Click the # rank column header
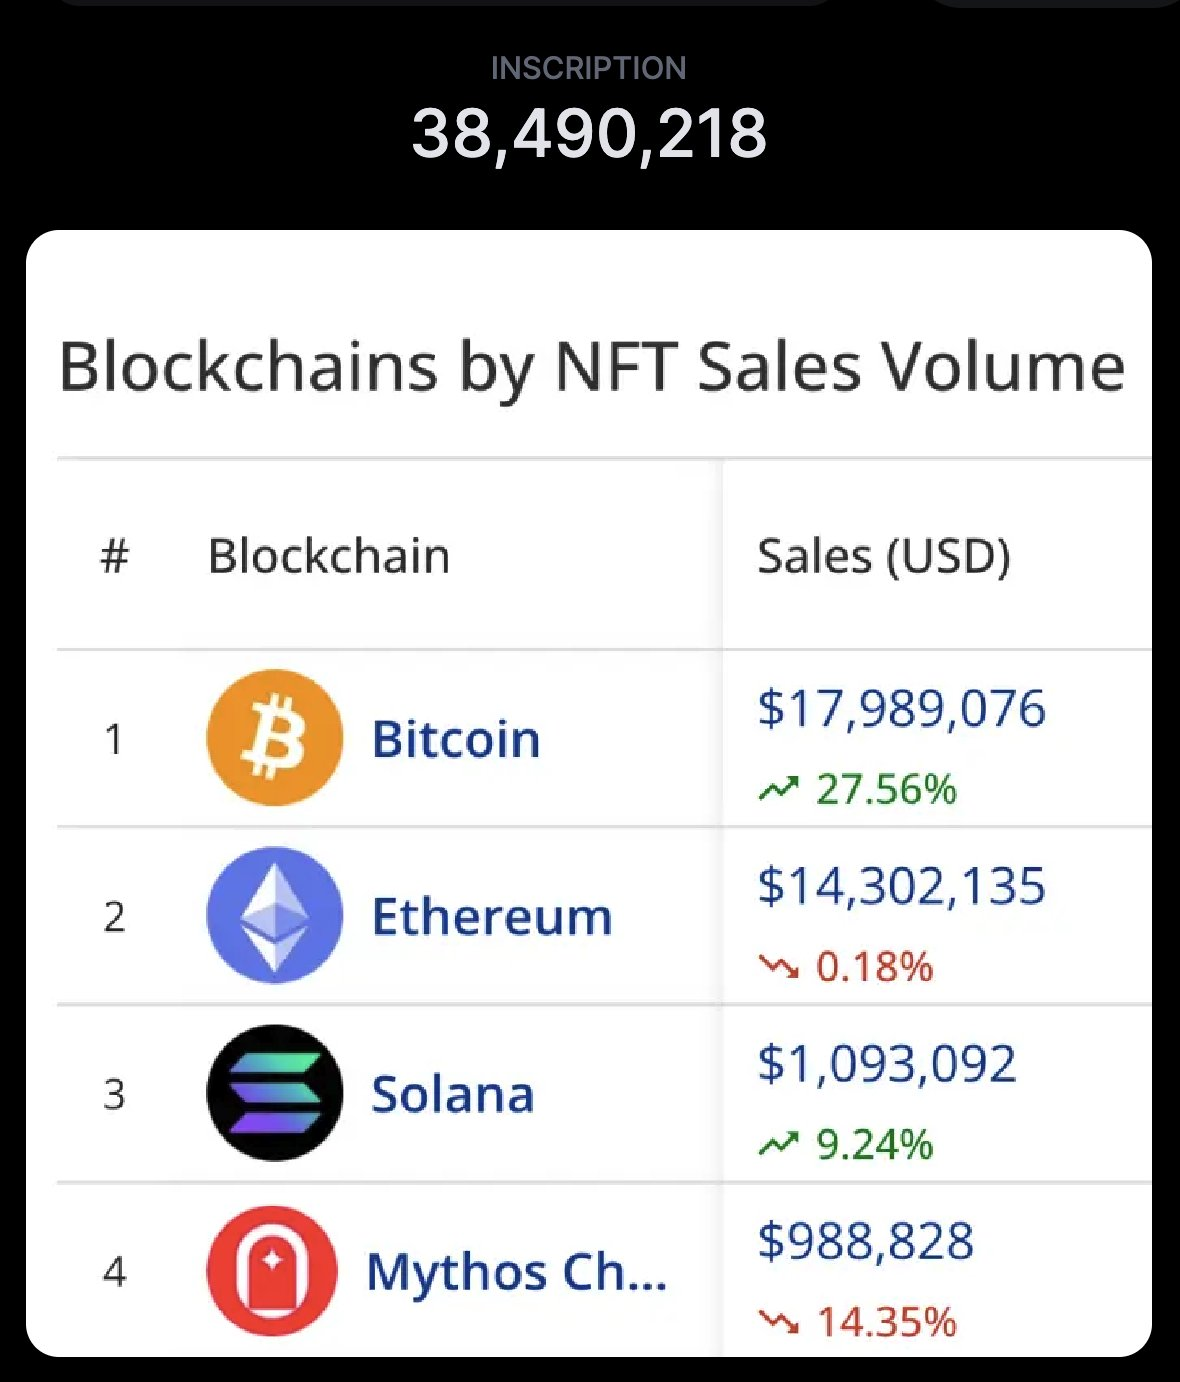Viewport: 1180px width, 1382px height. (x=115, y=556)
